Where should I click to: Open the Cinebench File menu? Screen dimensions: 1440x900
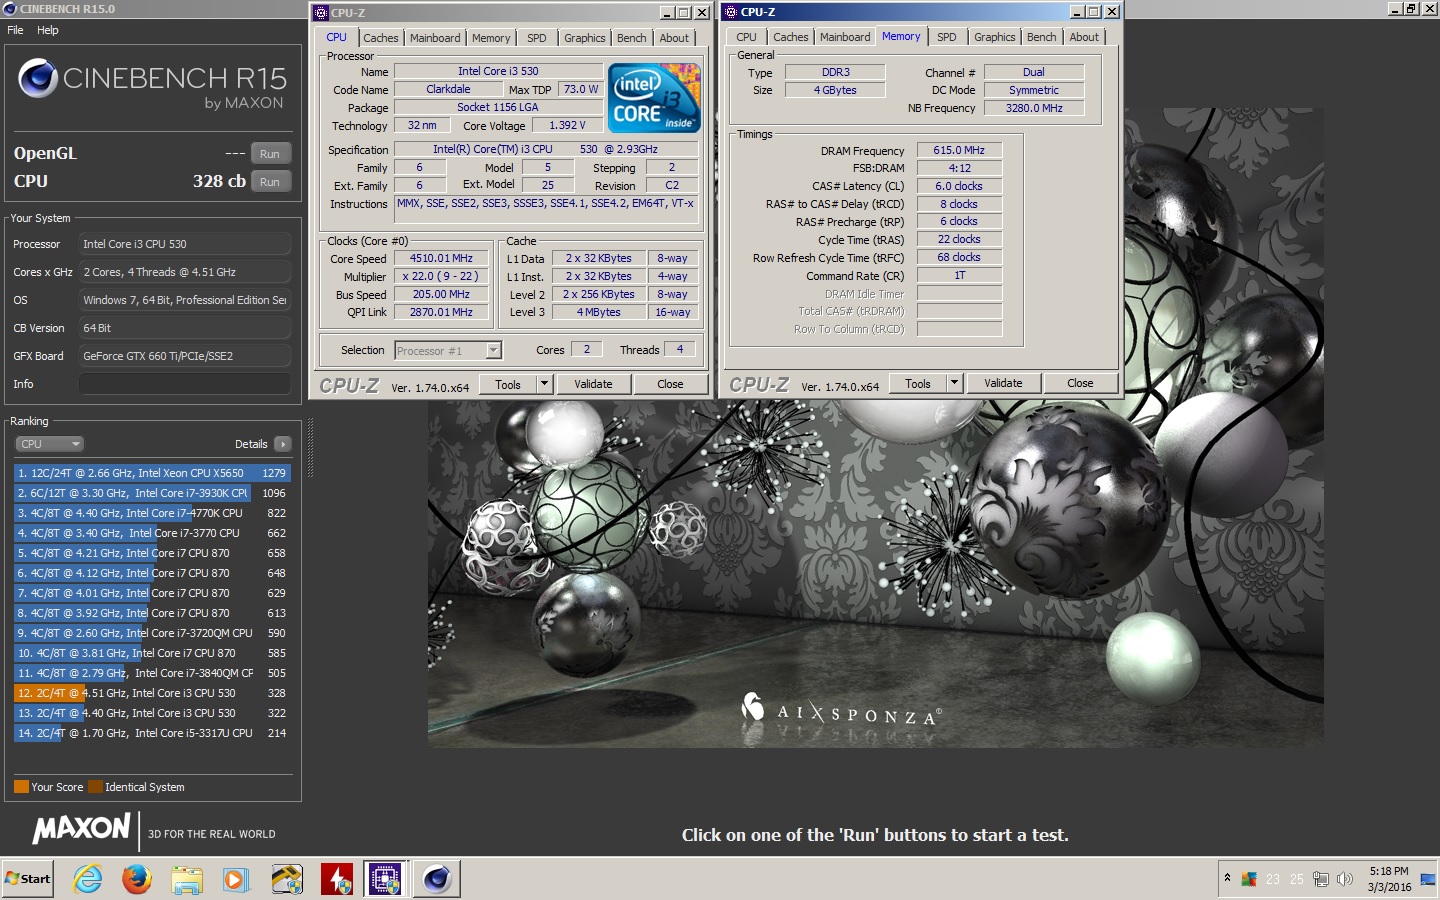click(x=15, y=30)
